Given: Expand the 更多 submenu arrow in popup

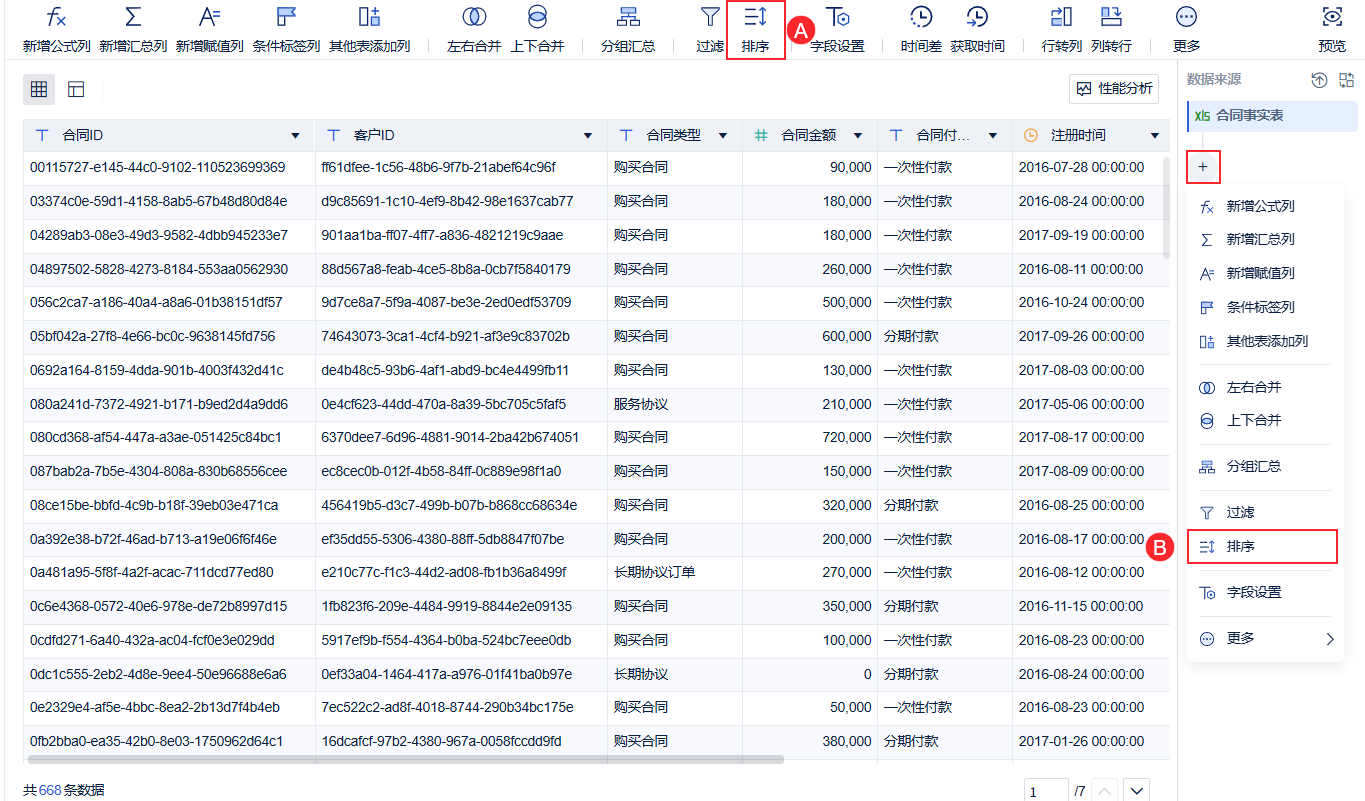Looking at the screenshot, I should [1330, 639].
